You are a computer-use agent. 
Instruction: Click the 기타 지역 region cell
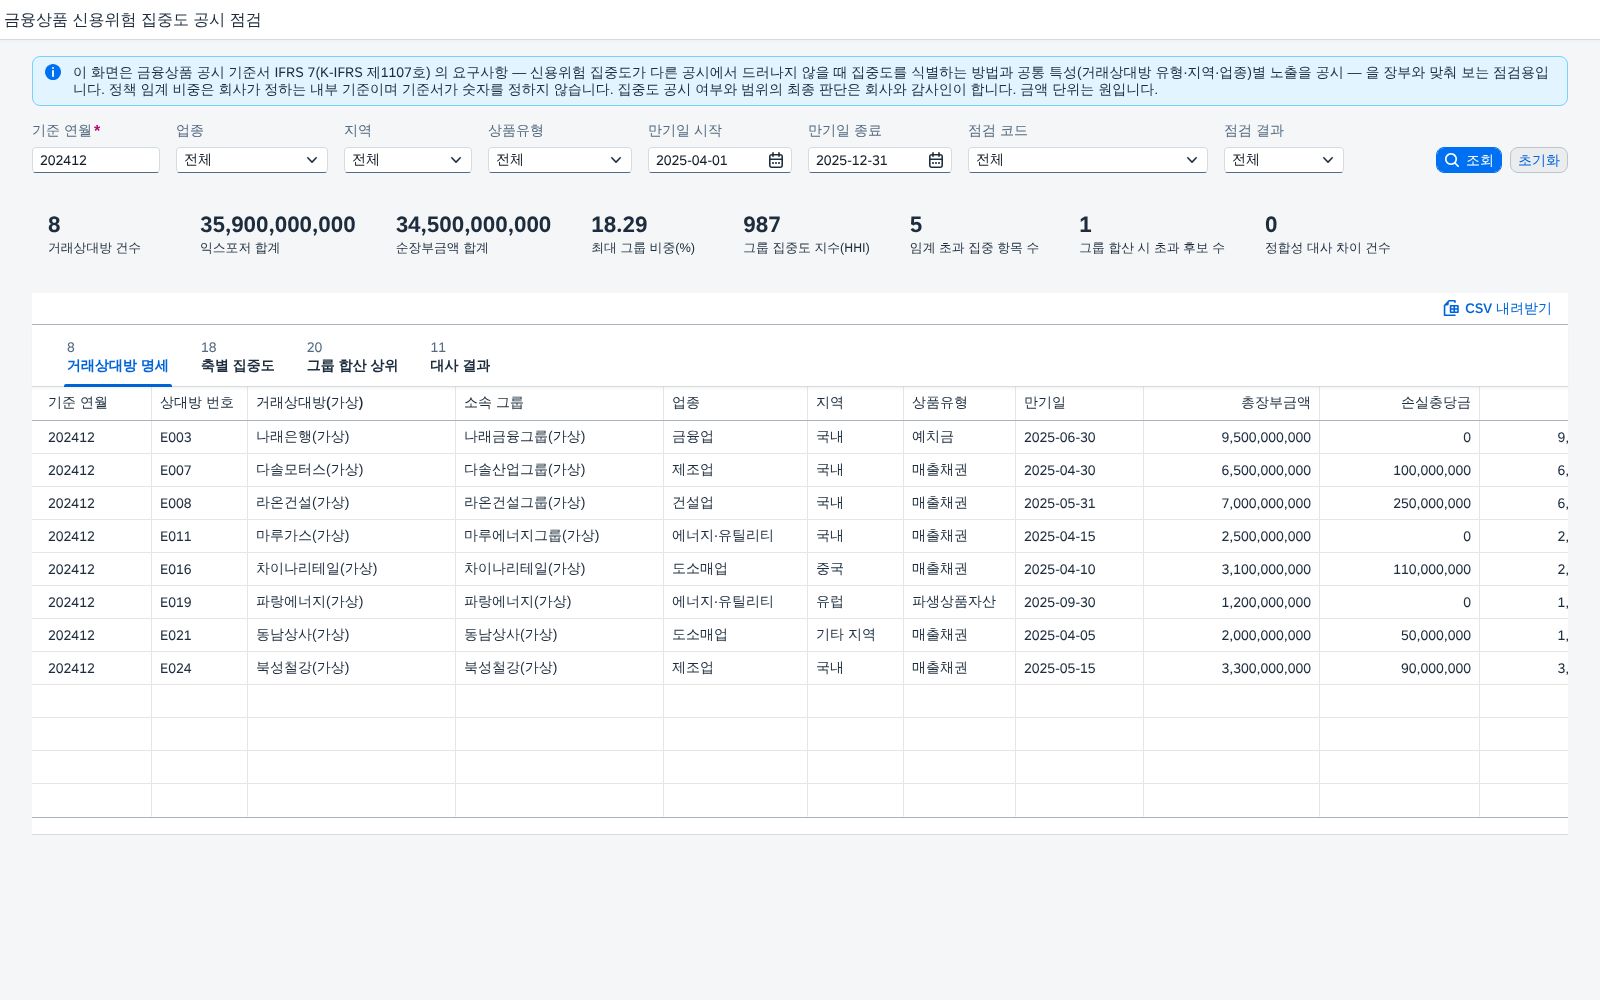tap(856, 635)
